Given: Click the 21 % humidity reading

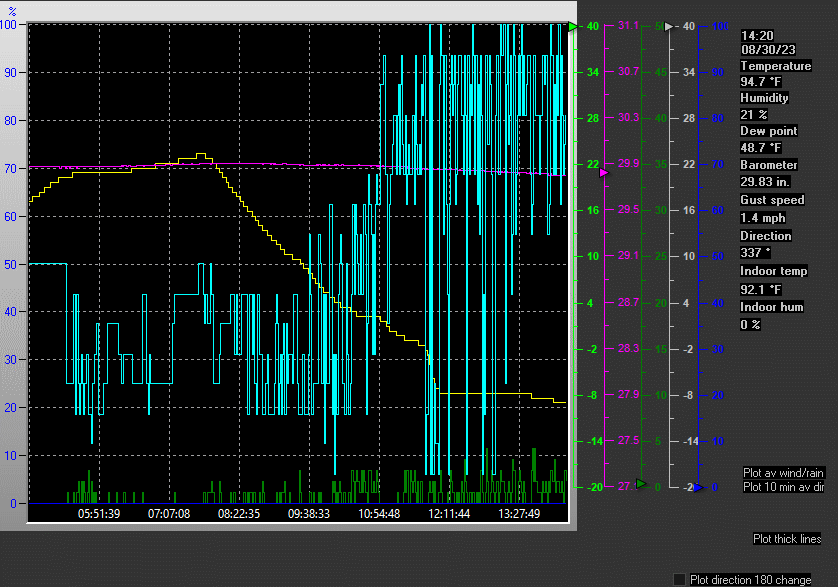Looking at the screenshot, I should tap(754, 114).
